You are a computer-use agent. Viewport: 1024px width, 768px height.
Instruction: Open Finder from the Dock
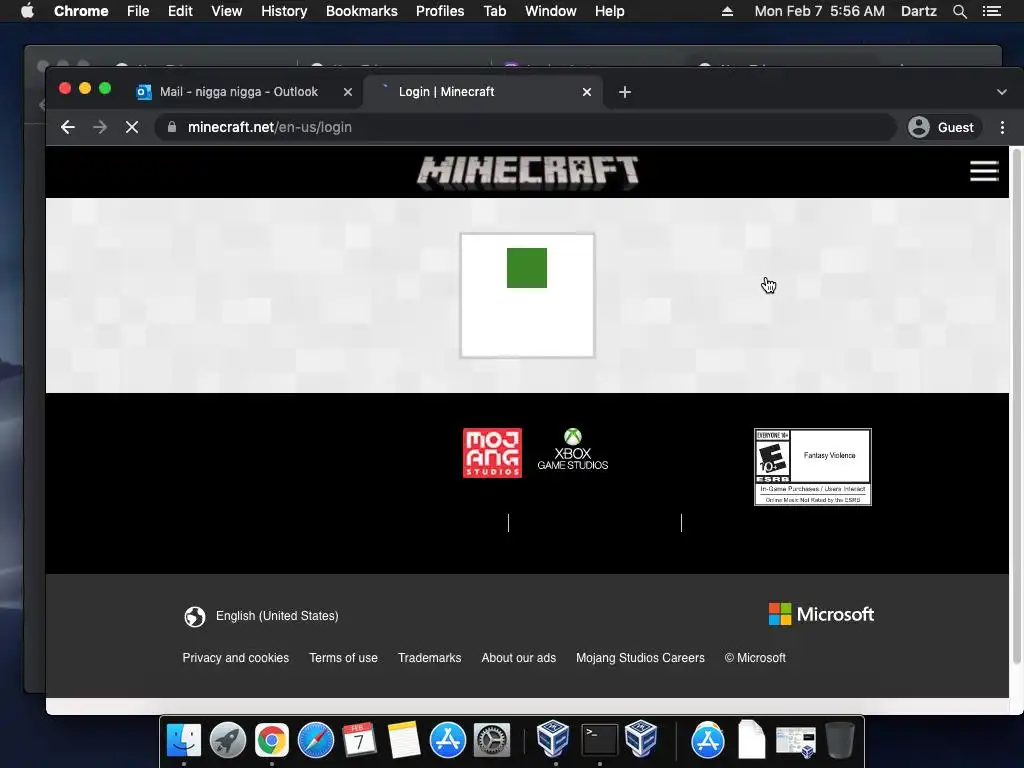184,740
